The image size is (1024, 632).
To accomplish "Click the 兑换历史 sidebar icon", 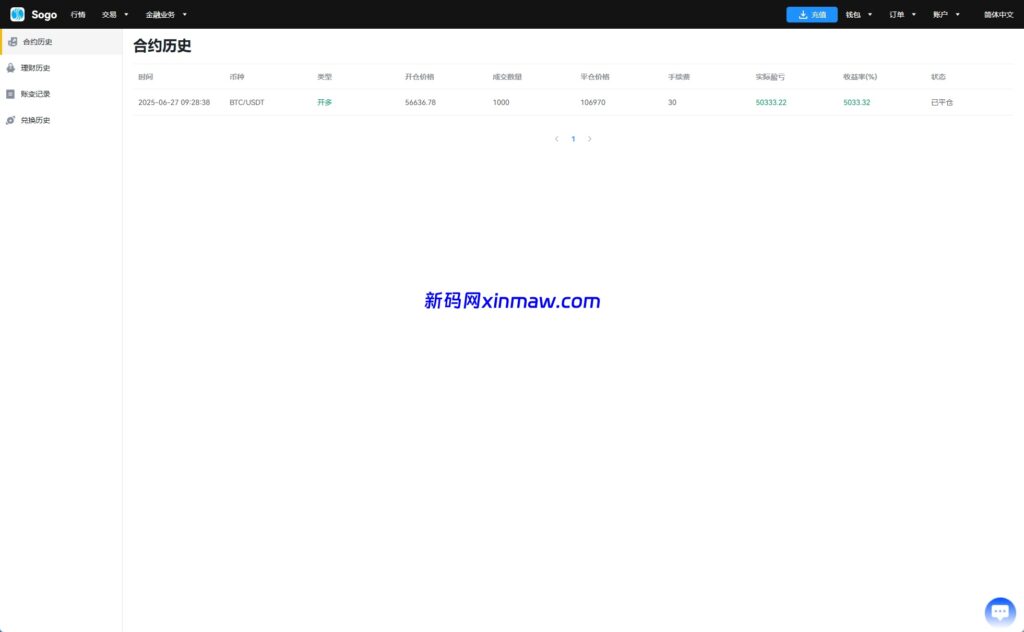I will [x=11, y=120].
